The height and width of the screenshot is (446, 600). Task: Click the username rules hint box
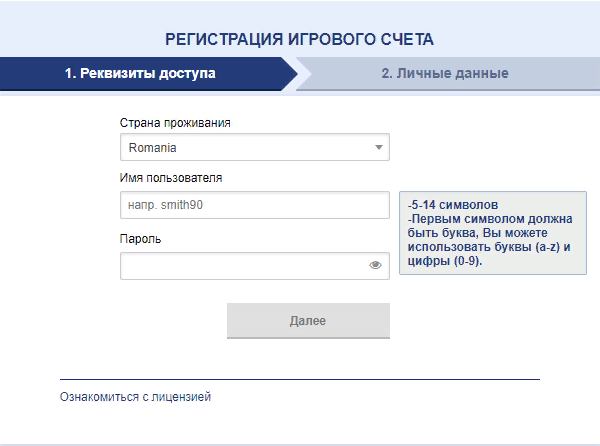coord(493,233)
